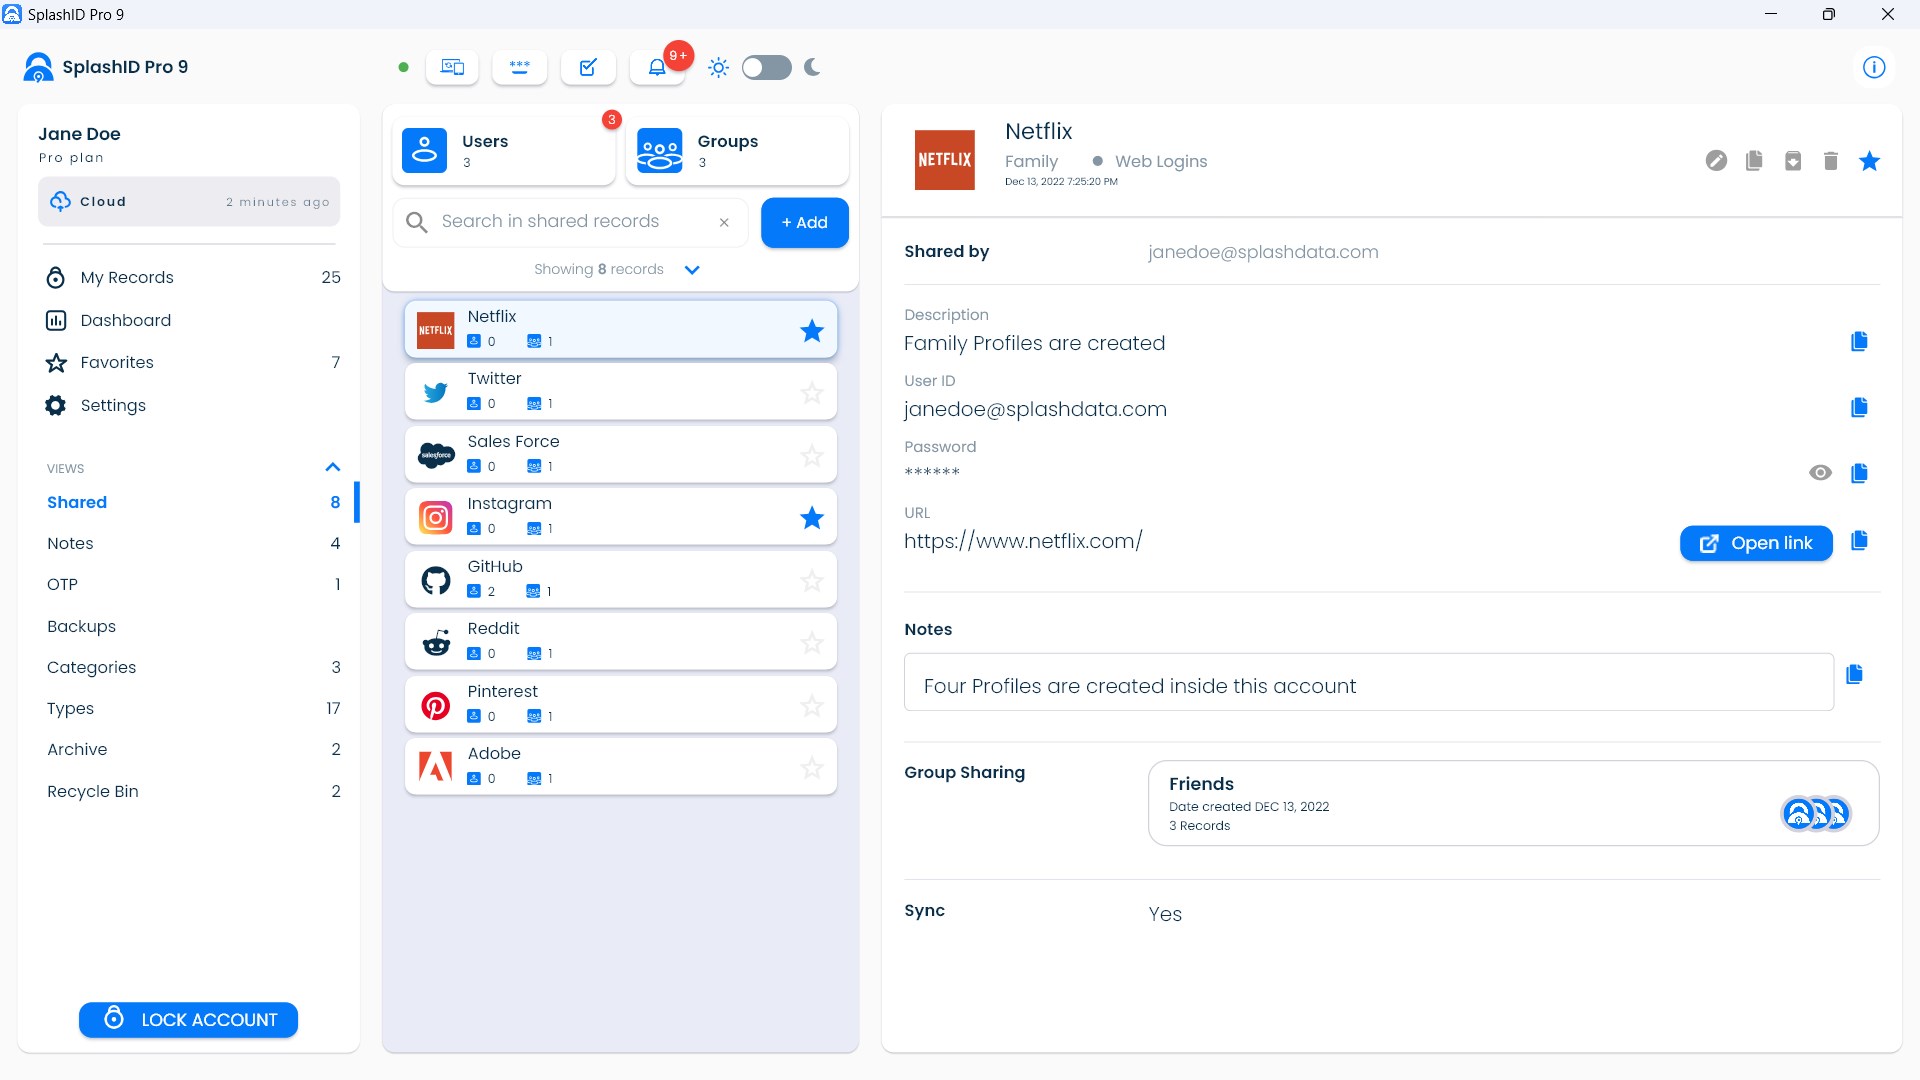This screenshot has height=1080, width=1920.
Task: Collapse the VIEWS section chevron
Action: point(333,467)
